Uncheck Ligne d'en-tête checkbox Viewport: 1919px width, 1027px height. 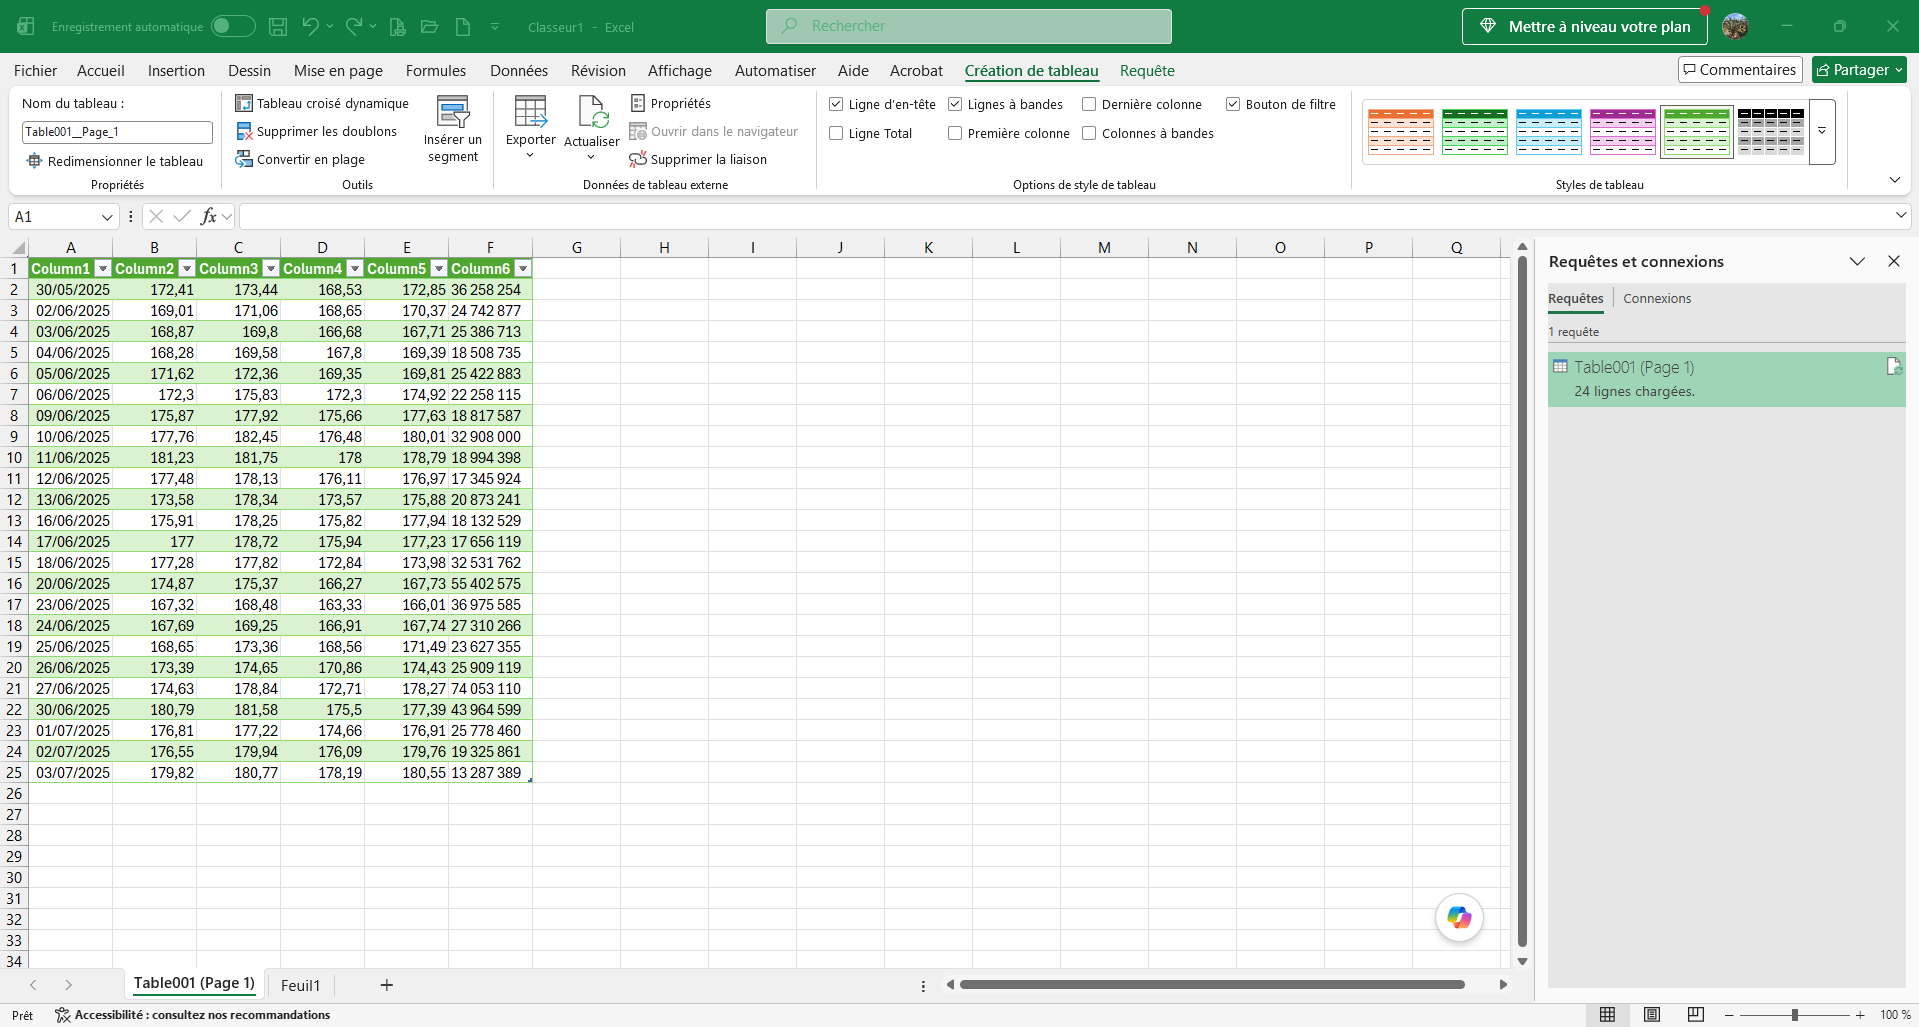836,104
